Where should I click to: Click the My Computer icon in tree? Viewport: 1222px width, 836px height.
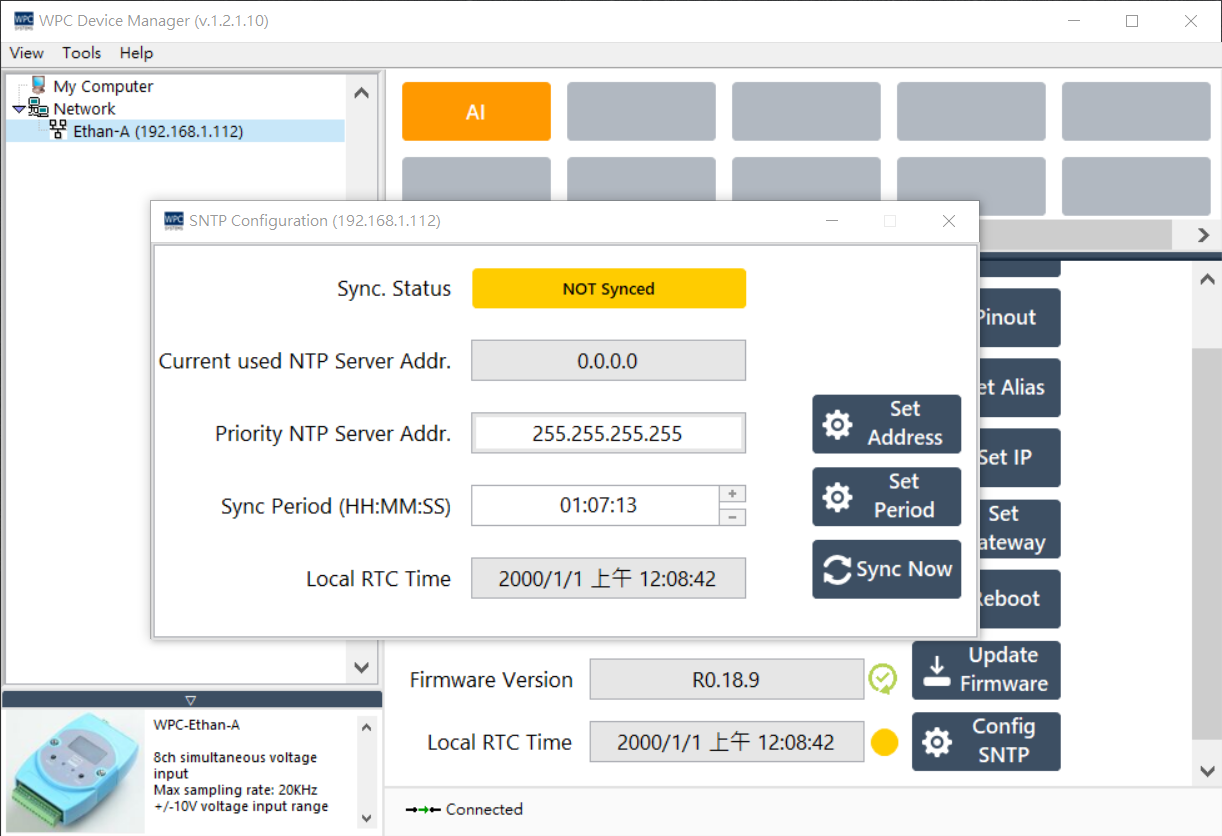(x=39, y=86)
